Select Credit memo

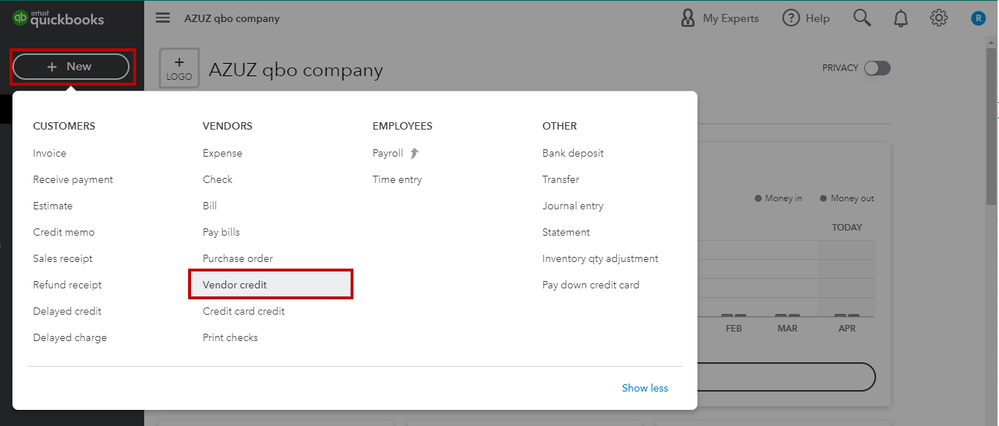point(64,232)
